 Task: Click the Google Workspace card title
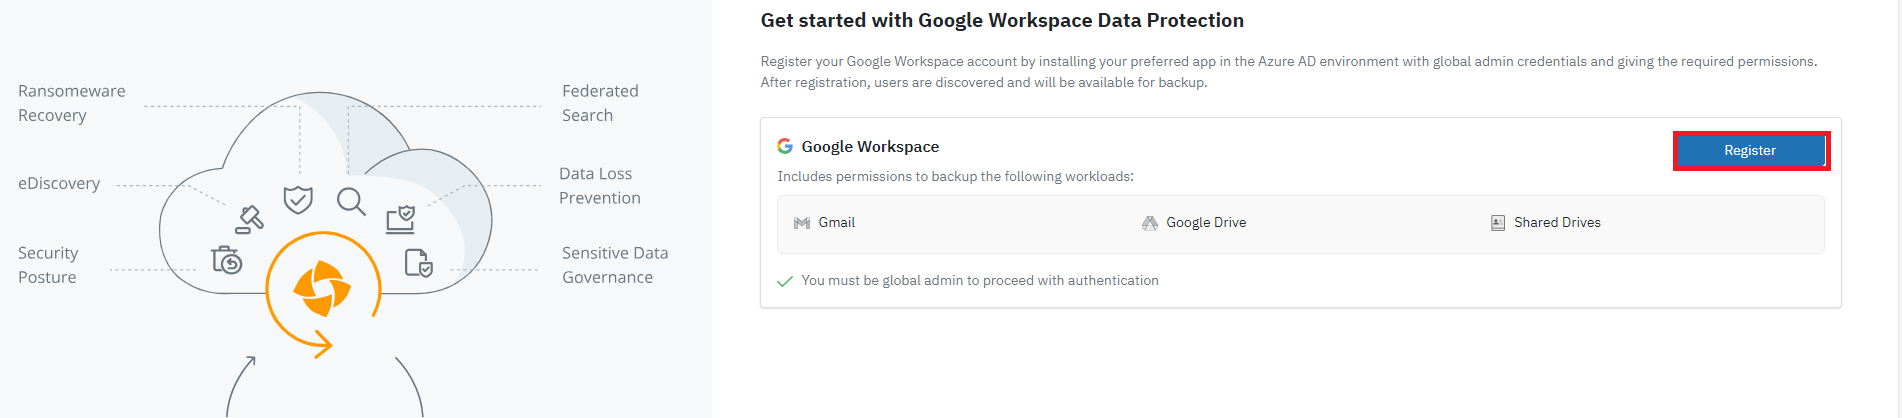click(x=870, y=146)
